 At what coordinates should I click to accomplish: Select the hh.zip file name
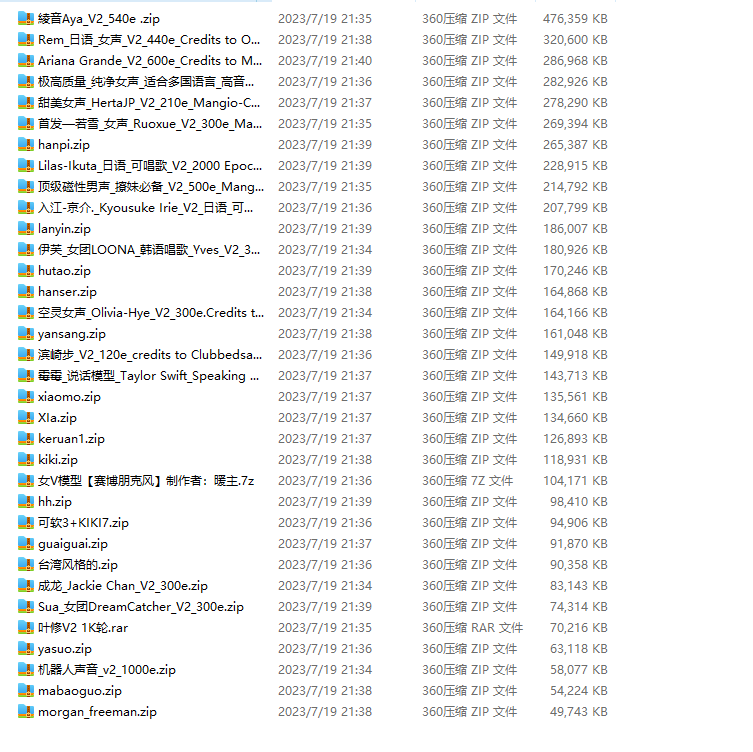(x=55, y=502)
